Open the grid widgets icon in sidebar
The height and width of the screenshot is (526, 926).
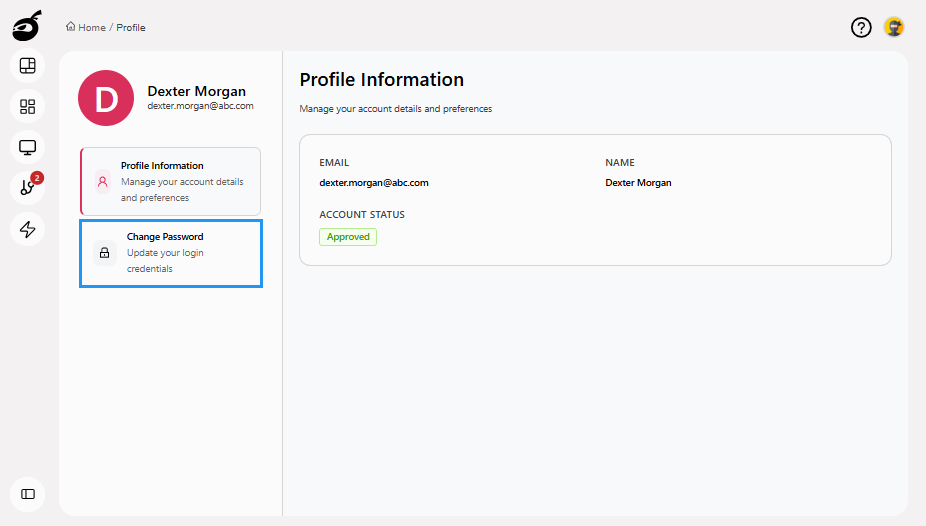coord(28,106)
